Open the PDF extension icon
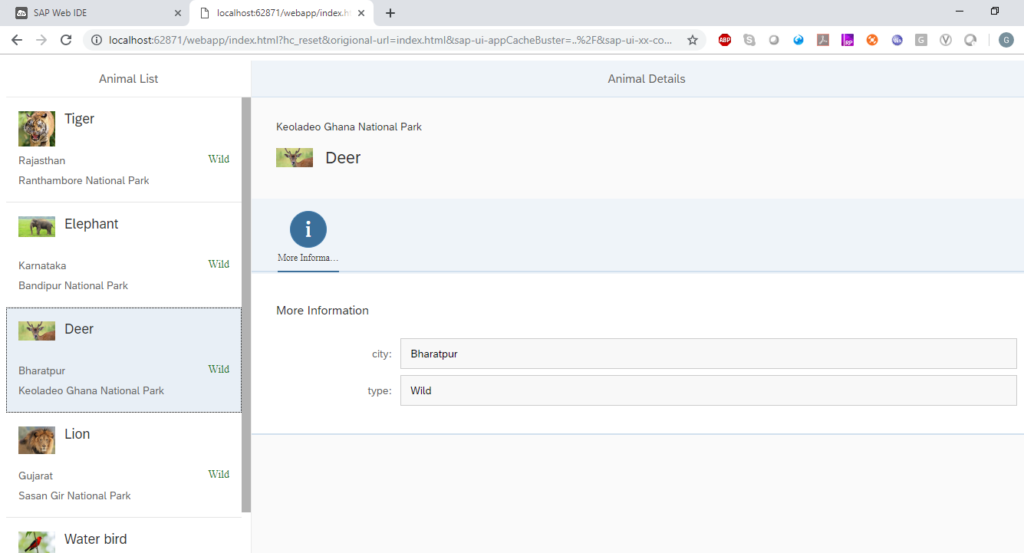The image size is (1024, 553). tap(823, 40)
